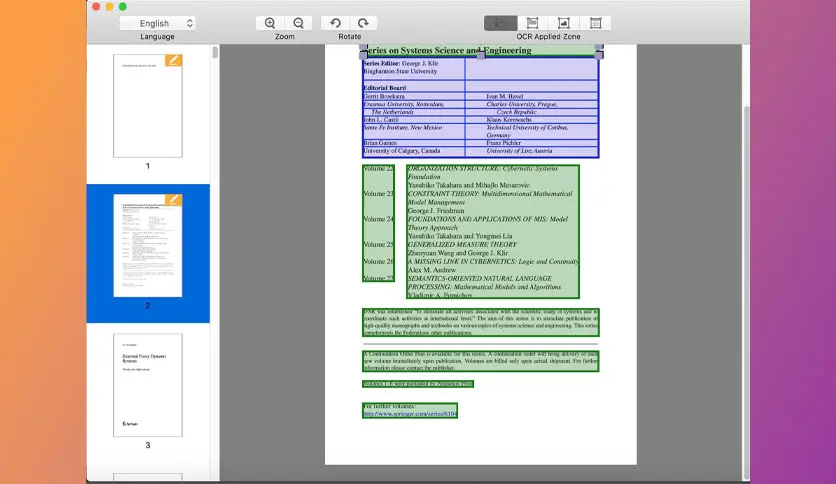Choose the image zone OCR icon

[564, 23]
